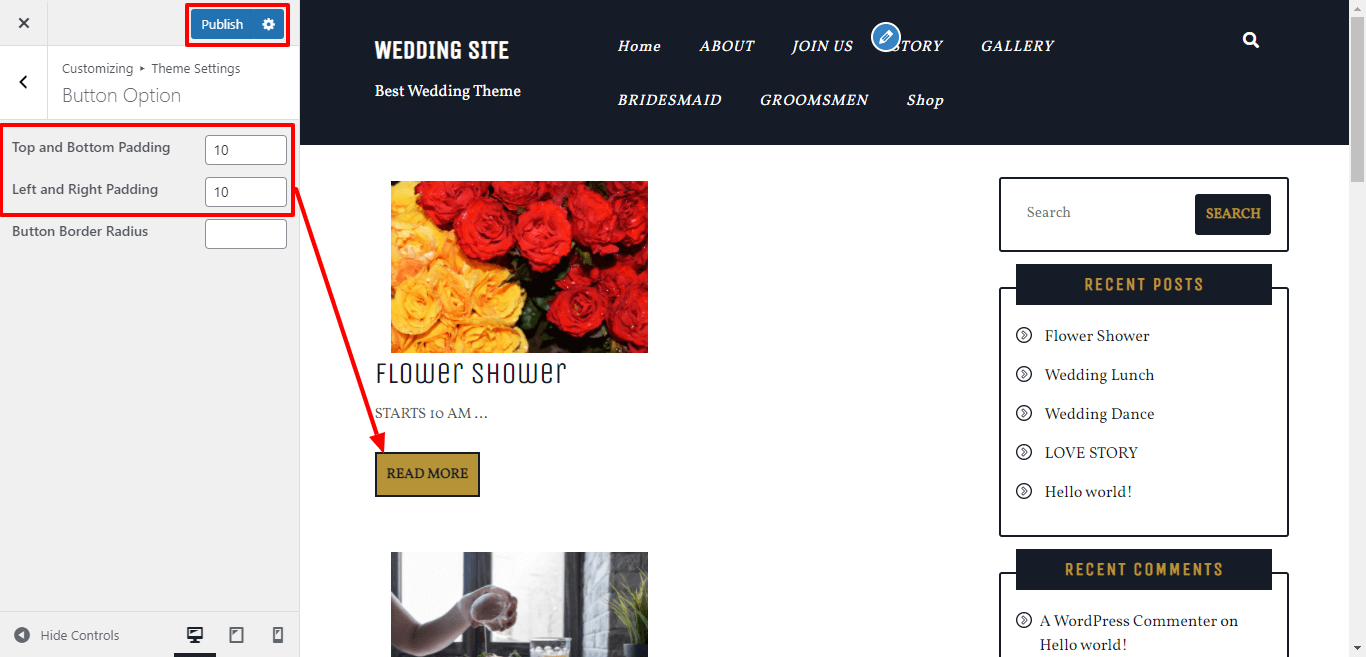Click the SEARCH button in the sidebar widget
The image size is (1366, 657).
1233,214
